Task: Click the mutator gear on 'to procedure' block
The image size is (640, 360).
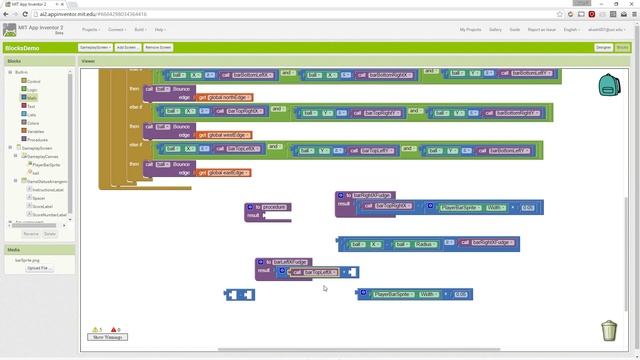Action: (250, 207)
